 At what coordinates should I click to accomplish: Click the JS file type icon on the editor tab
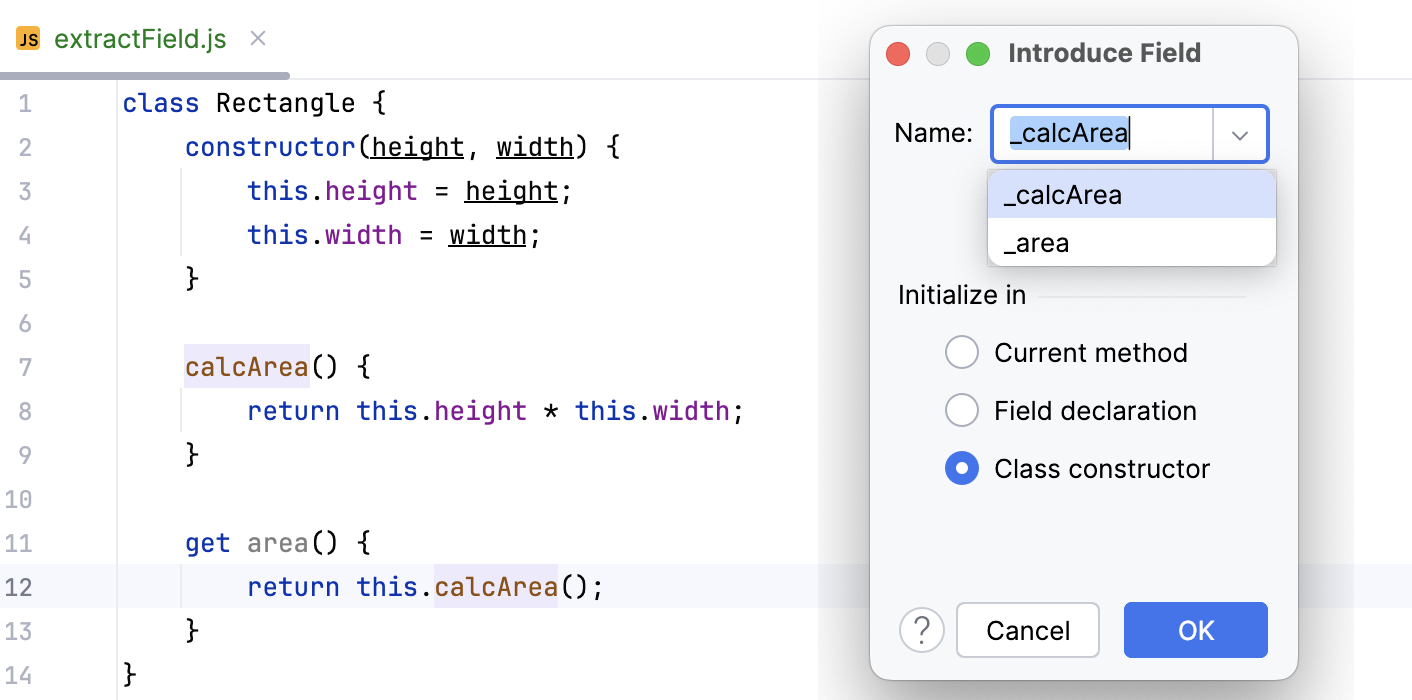[27, 39]
